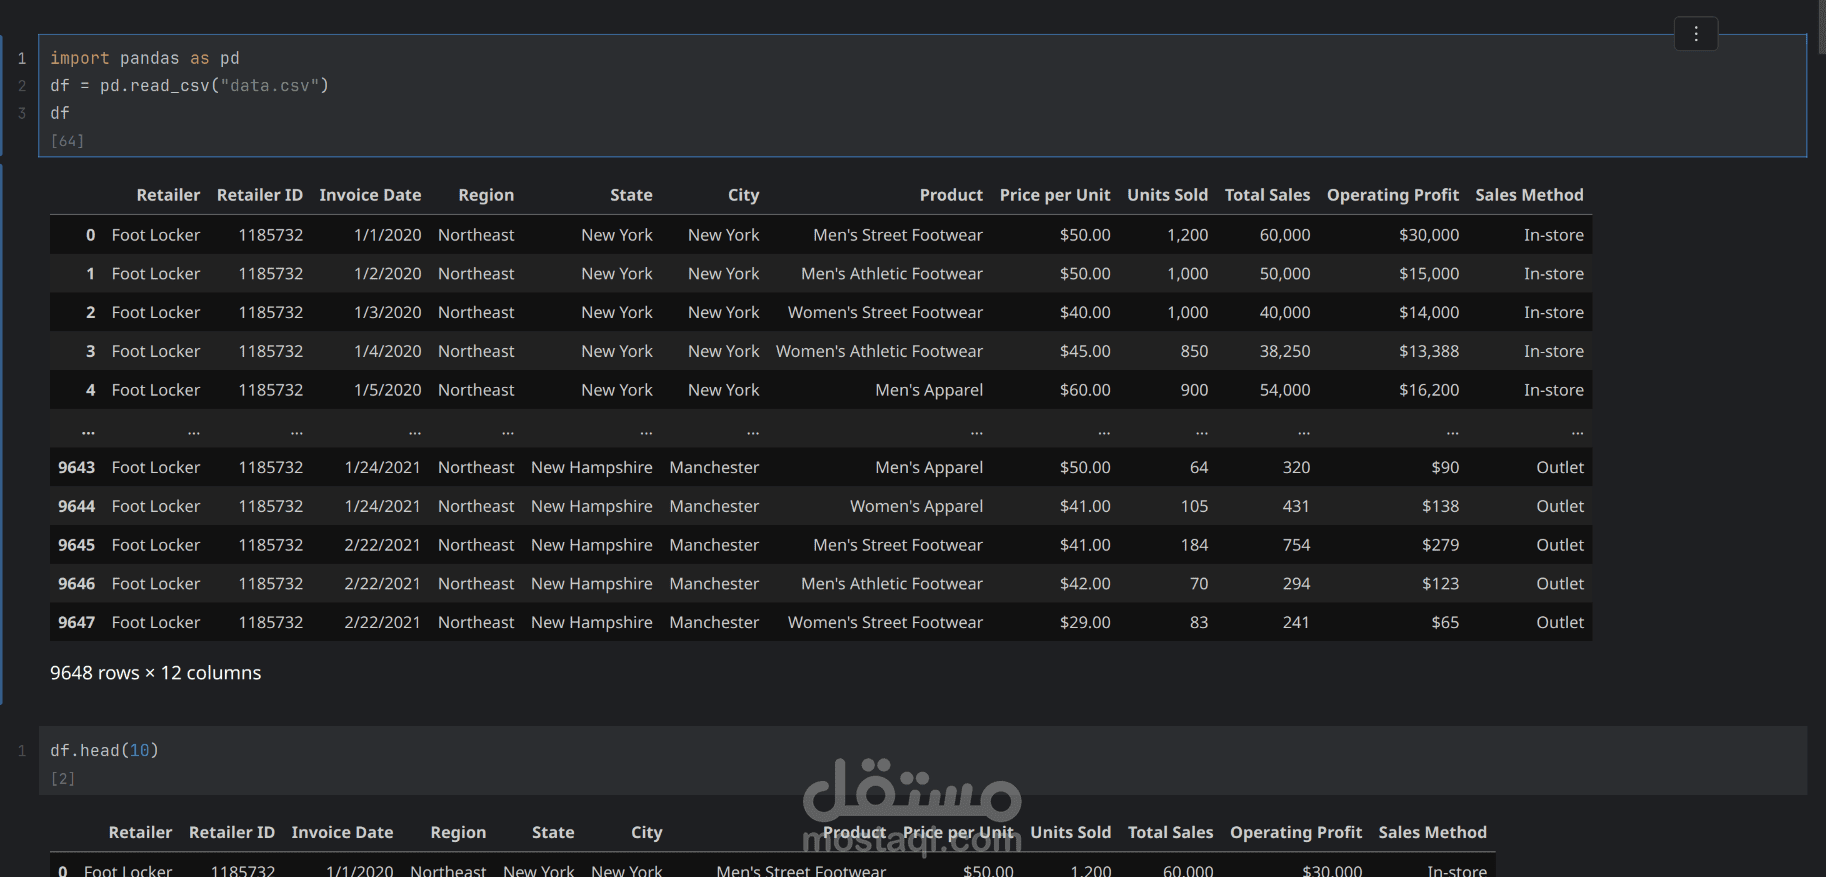
Task: Click the 1/5/2020 invoice date cell
Action: (387, 391)
